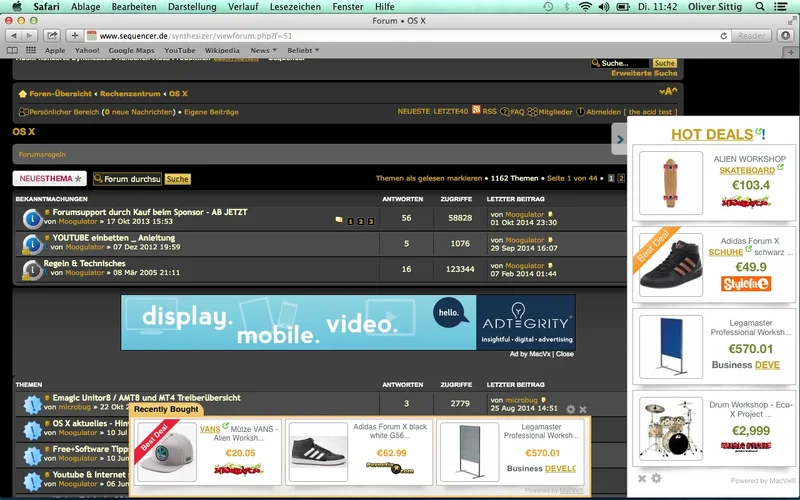This screenshot has width=800, height=500.
Task: Open the Apple menu
Action: [x=17, y=7]
